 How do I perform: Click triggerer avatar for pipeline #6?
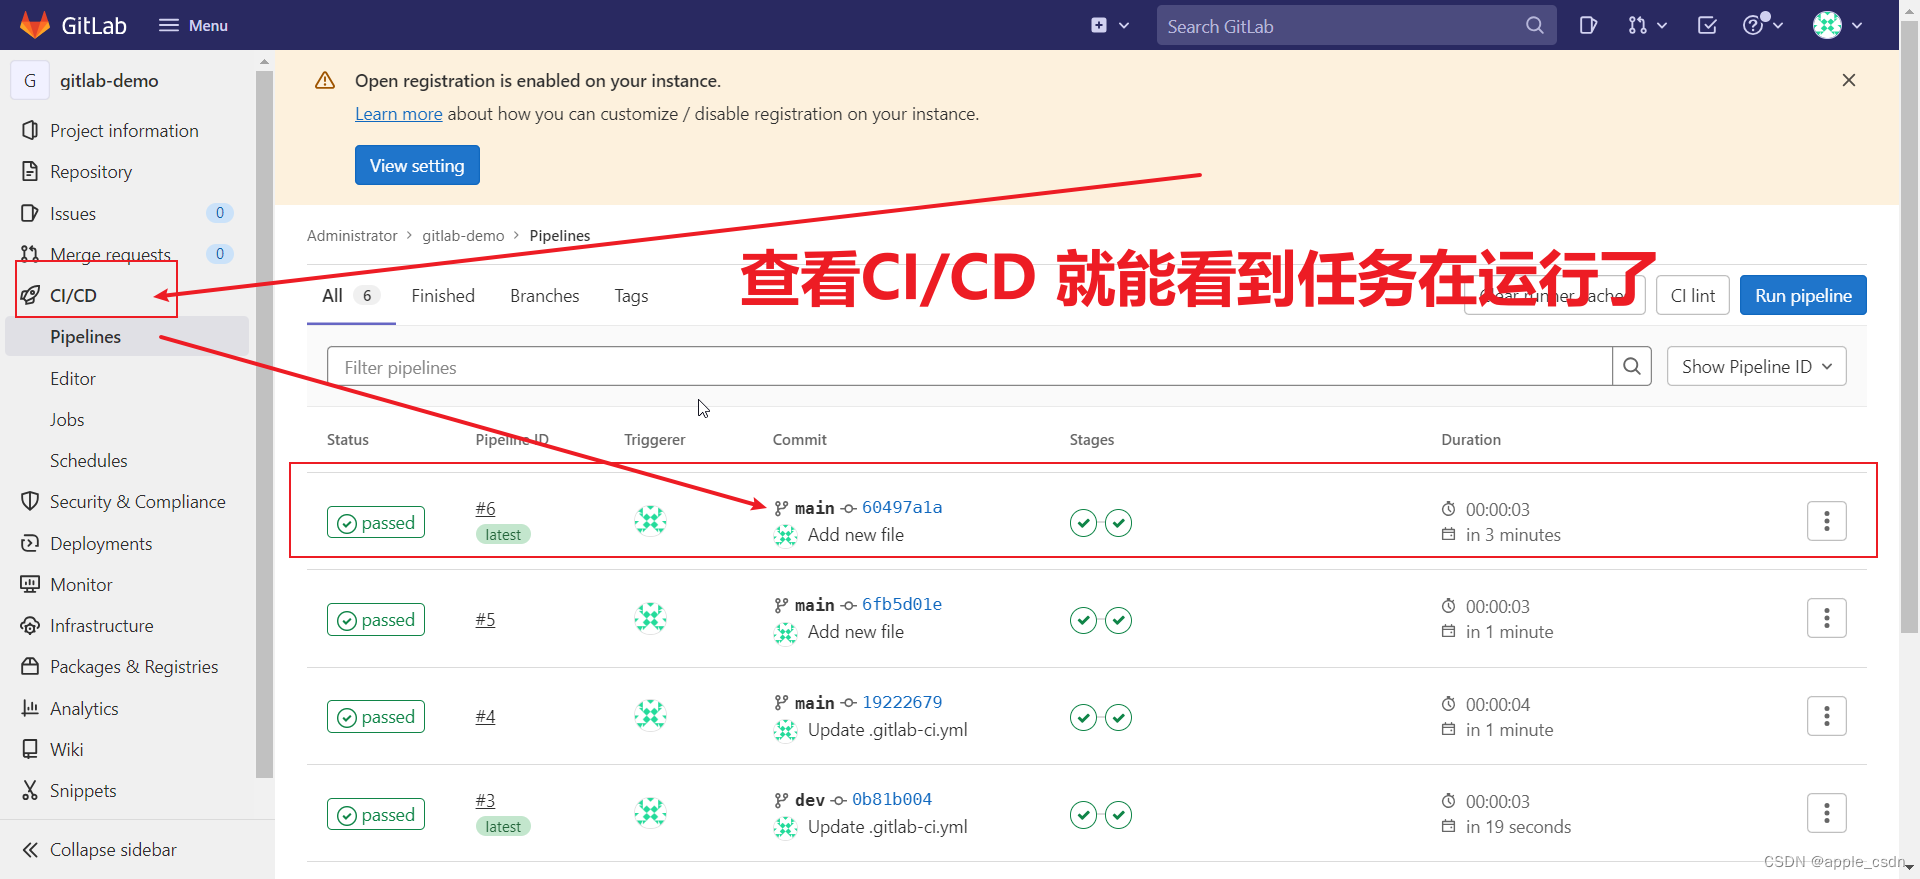click(x=650, y=520)
